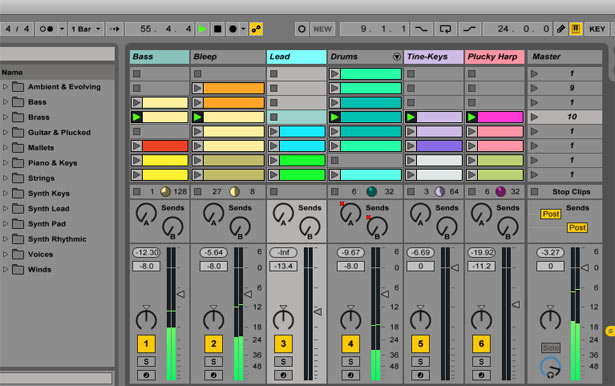Click the Bass volume value -8.0
This screenshot has height=386, width=615.
pos(146,266)
